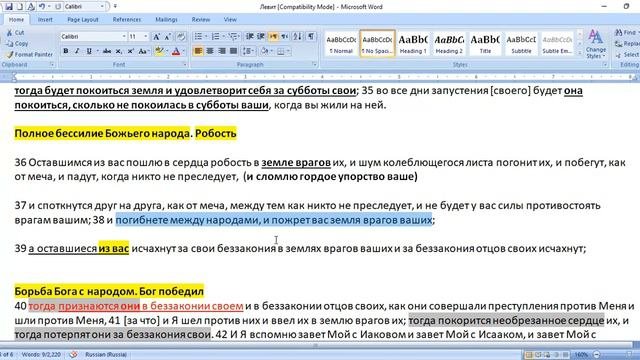The height and width of the screenshot is (360, 640).
Task: Open Replace in the Editing group
Action: coord(627,43)
